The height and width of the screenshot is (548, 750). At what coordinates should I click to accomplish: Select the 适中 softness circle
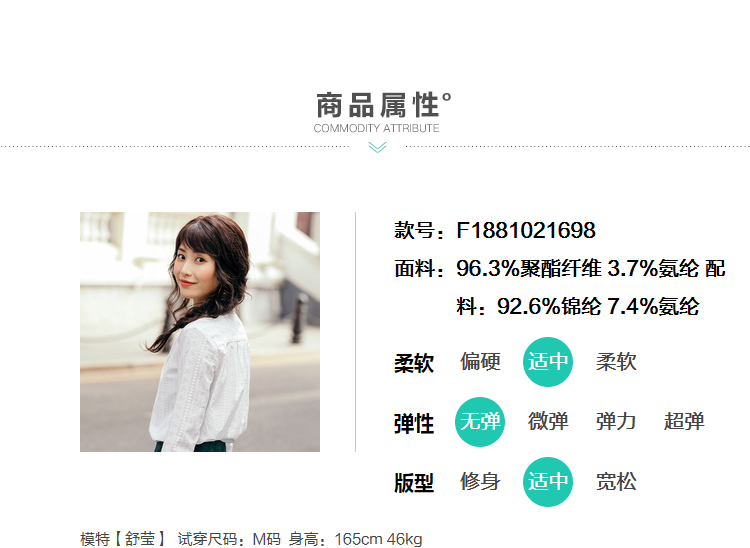click(548, 362)
